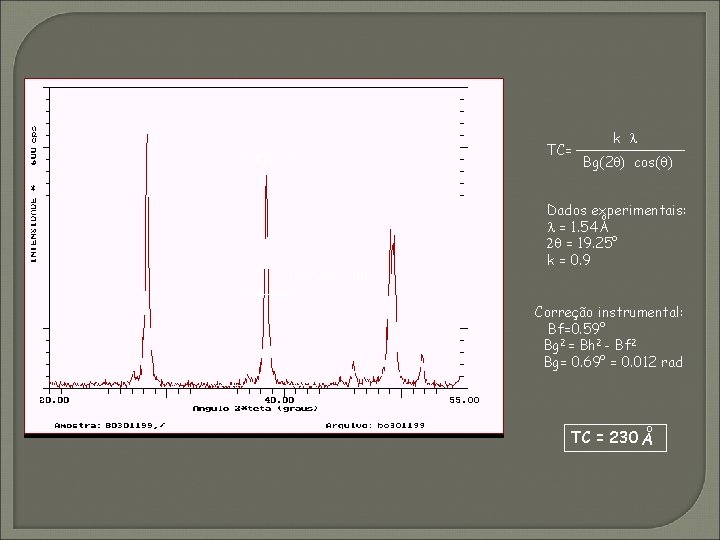Click the result 'Bg= 0.69° = 0.012 rad'
The width and height of the screenshot is (720, 540).
[613, 362]
